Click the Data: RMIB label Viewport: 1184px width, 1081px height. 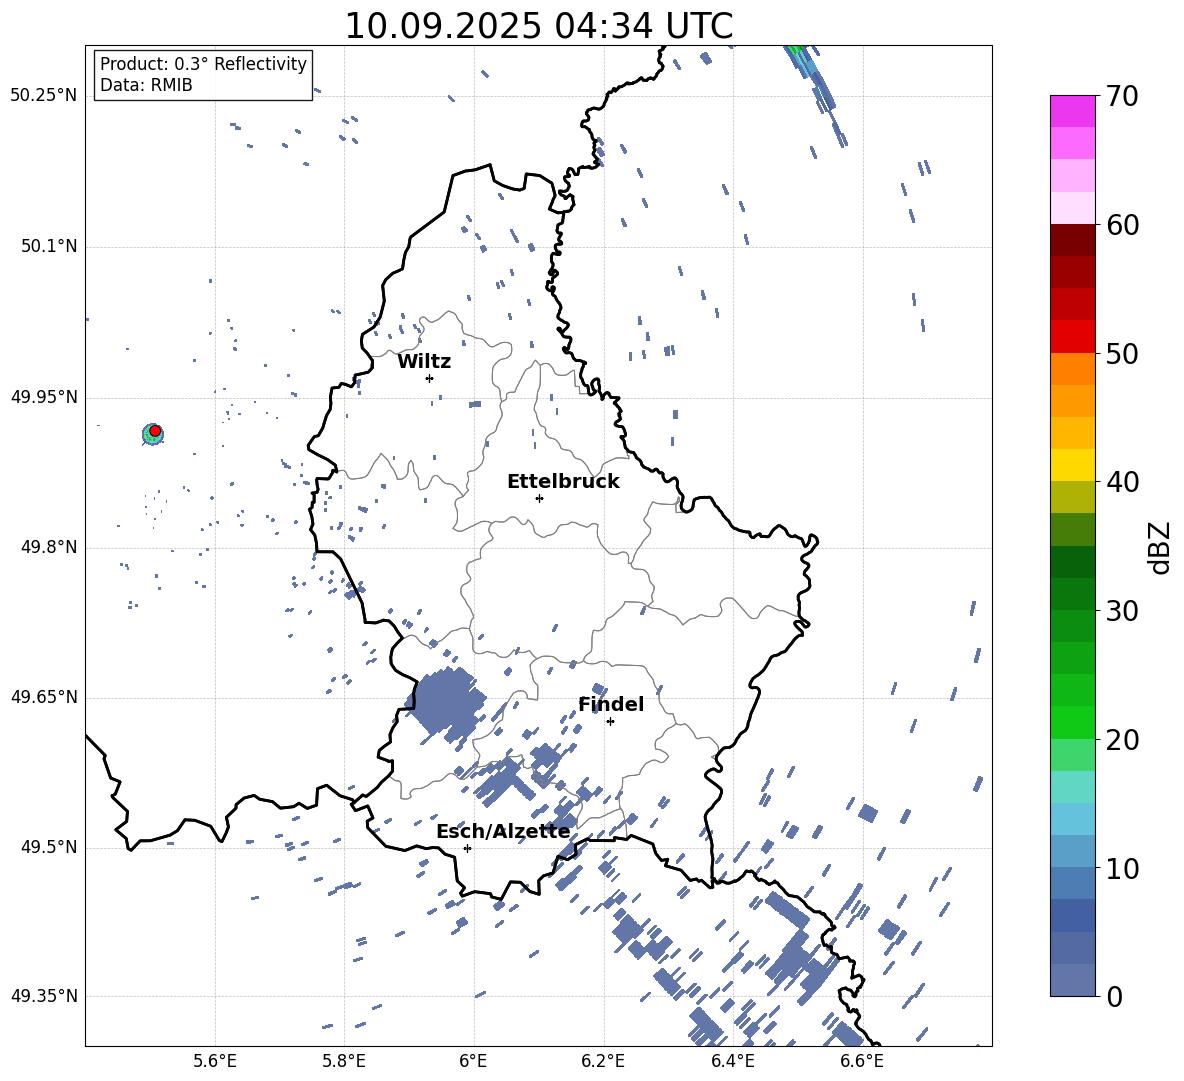coord(146,85)
